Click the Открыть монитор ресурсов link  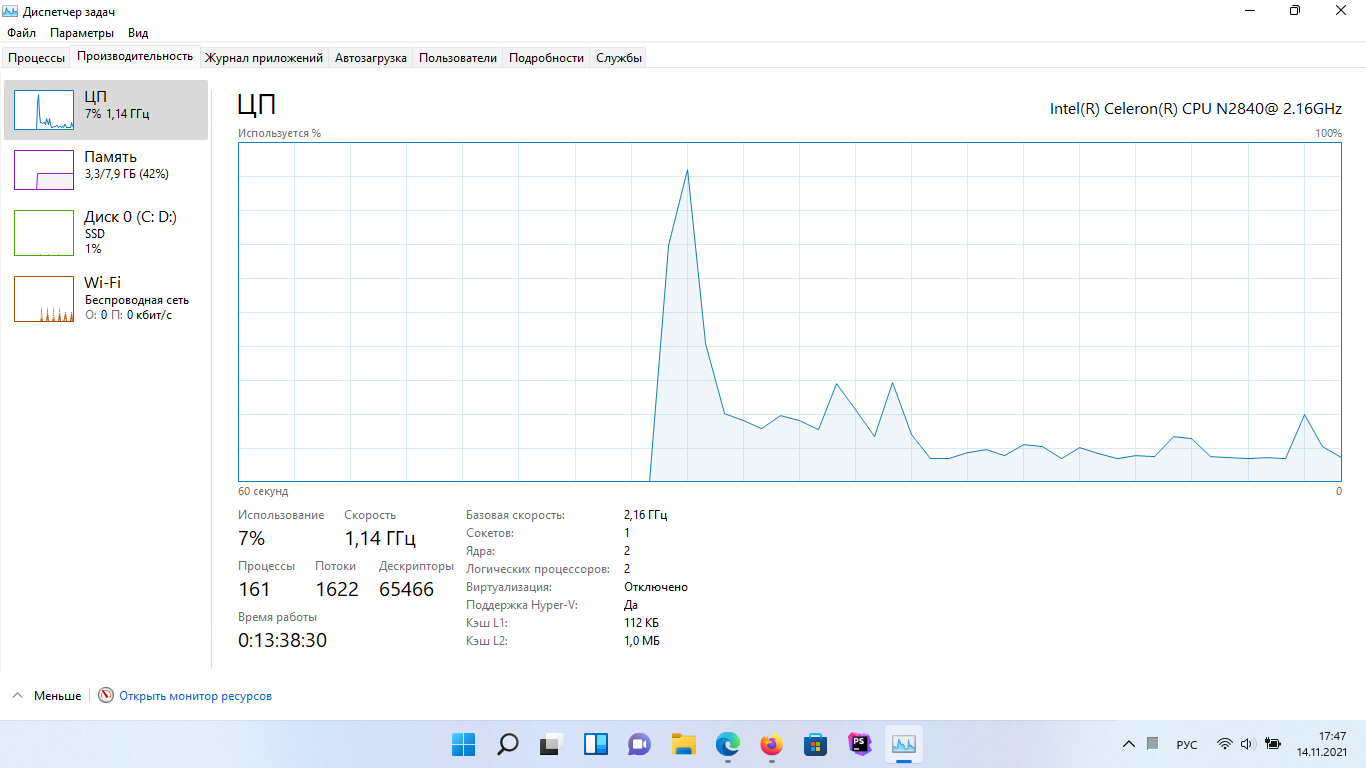(195, 696)
